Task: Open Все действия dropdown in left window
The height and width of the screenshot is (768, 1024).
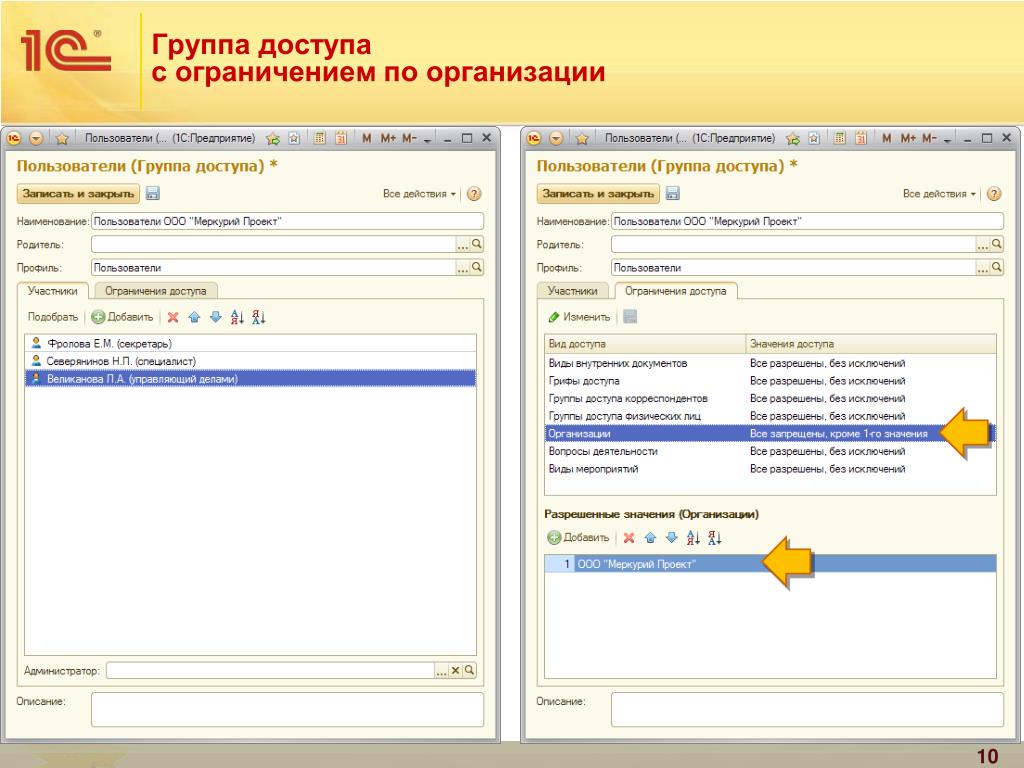Action: pos(419,194)
